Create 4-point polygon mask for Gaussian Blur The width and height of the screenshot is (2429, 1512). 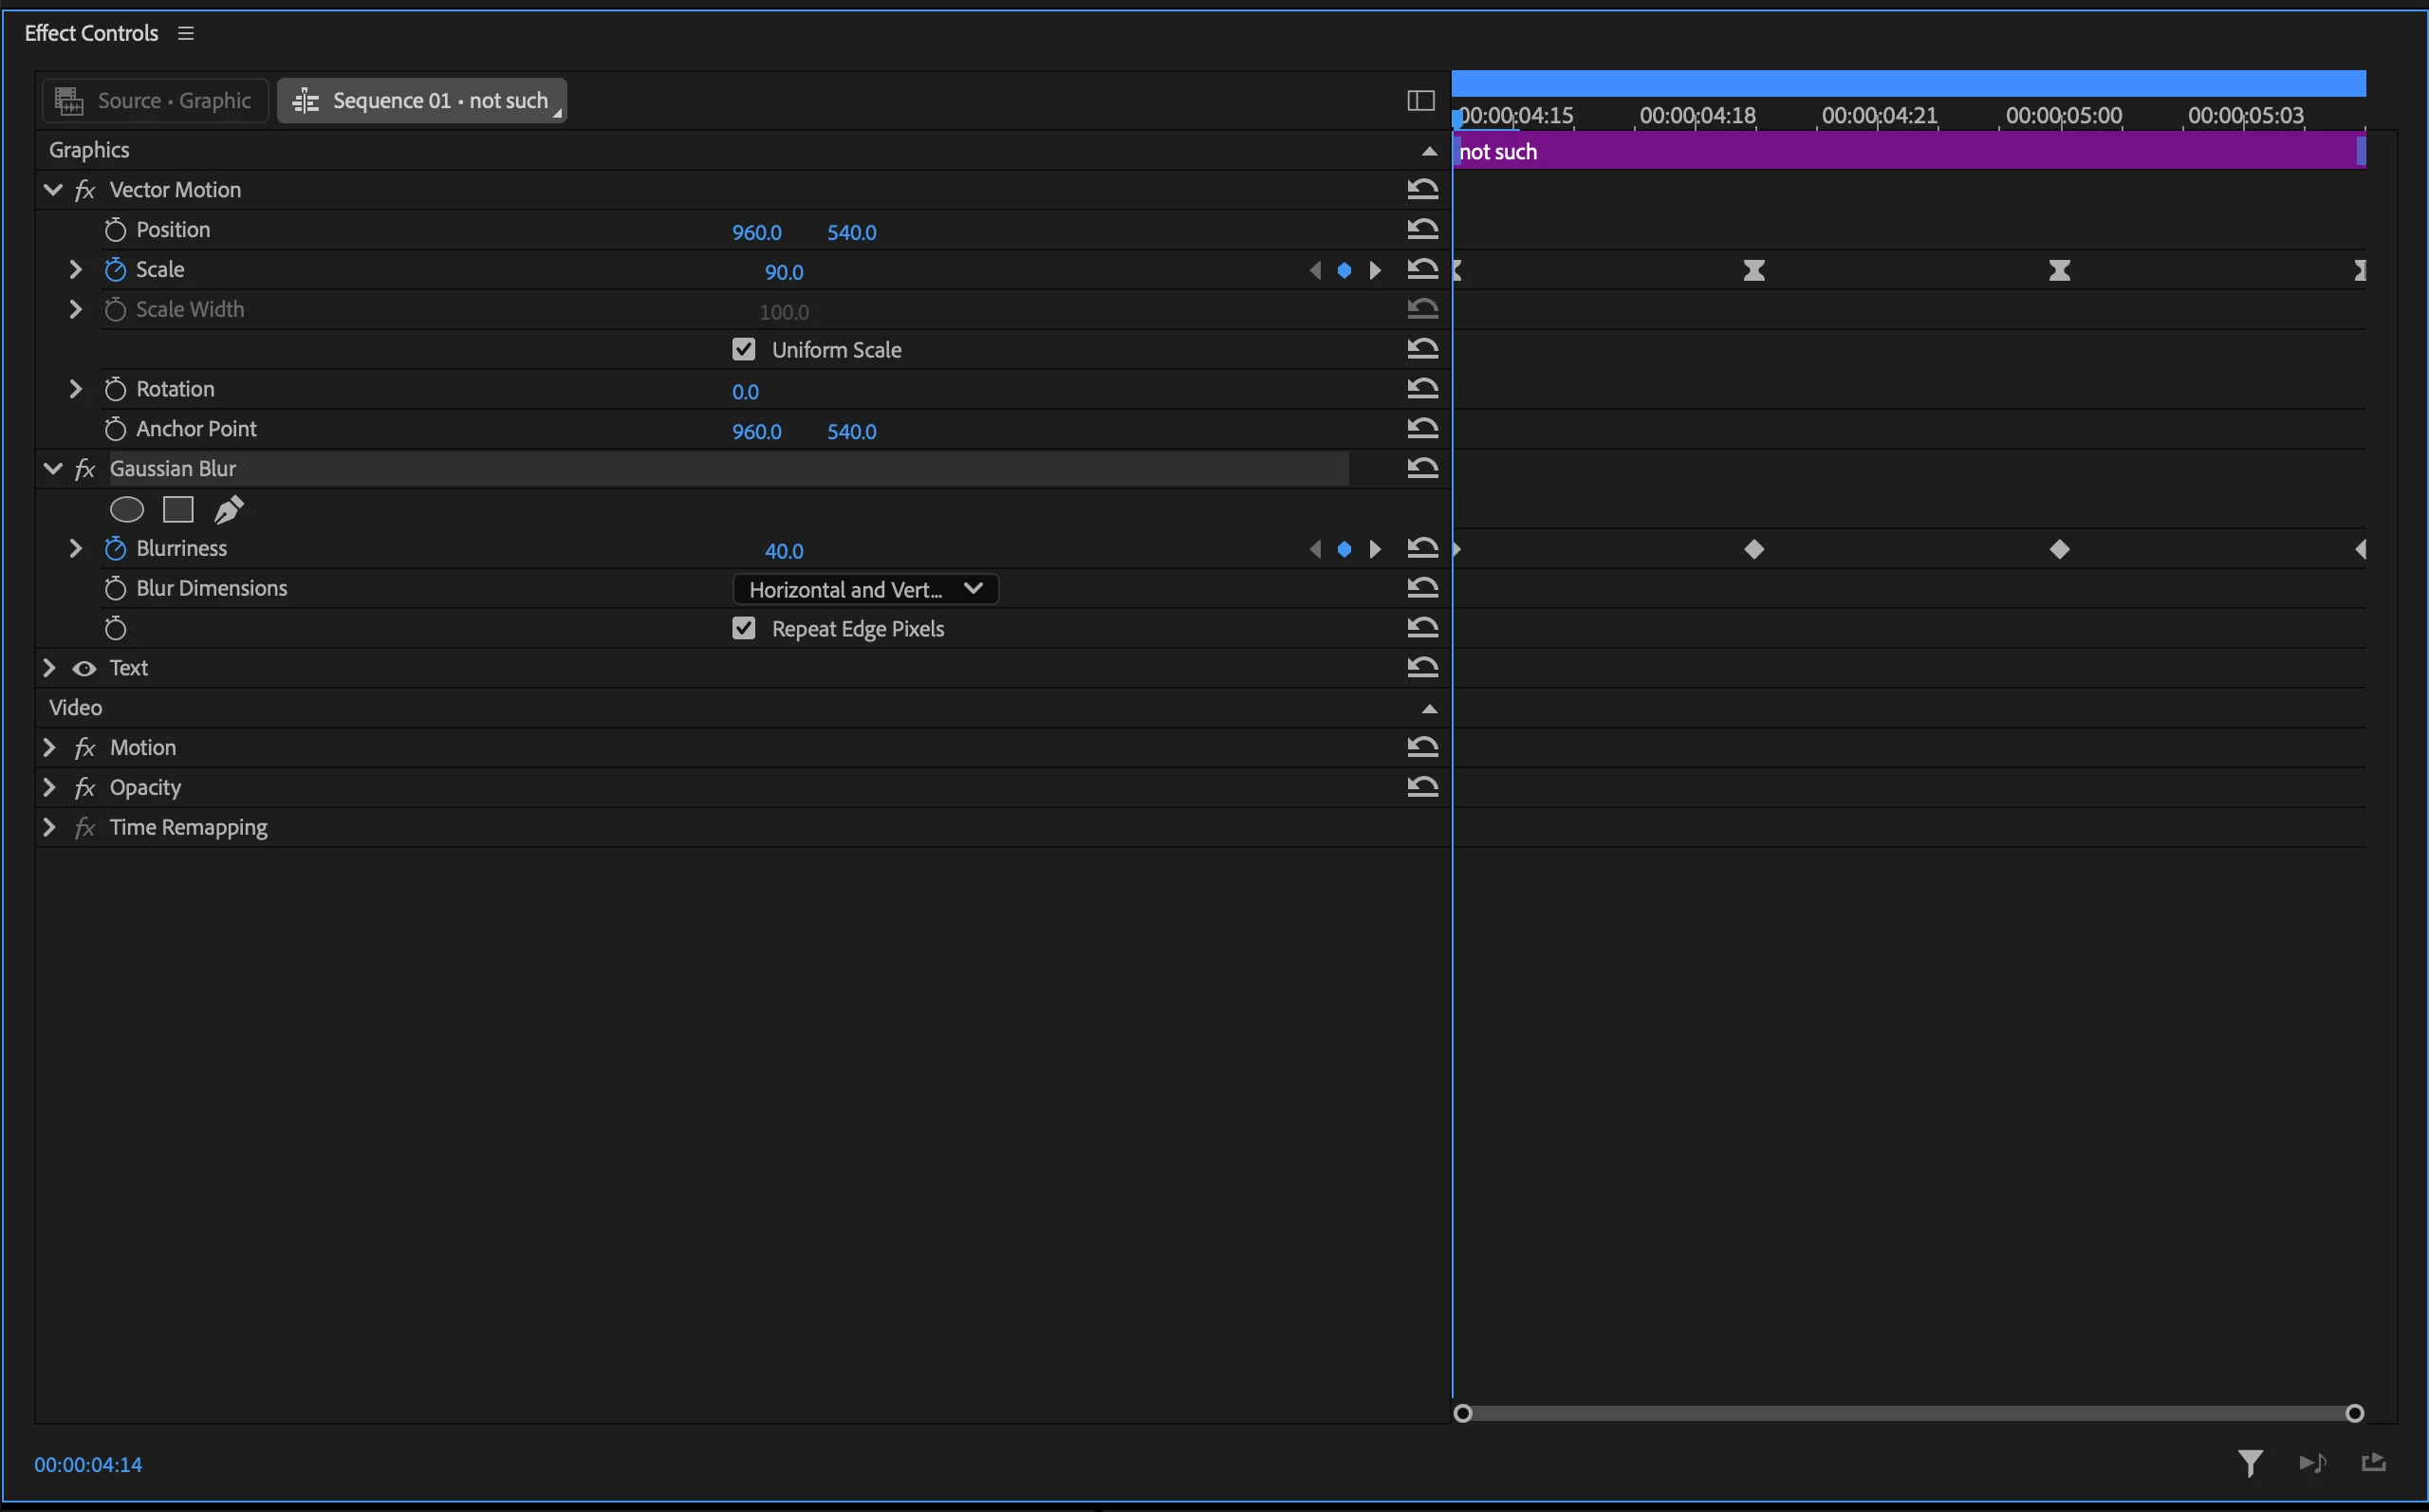click(x=178, y=510)
